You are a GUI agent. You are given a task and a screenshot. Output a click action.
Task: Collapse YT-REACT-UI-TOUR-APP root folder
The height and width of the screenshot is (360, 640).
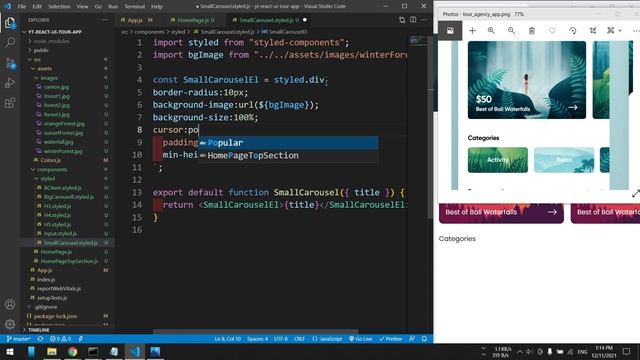tap(51, 32)
